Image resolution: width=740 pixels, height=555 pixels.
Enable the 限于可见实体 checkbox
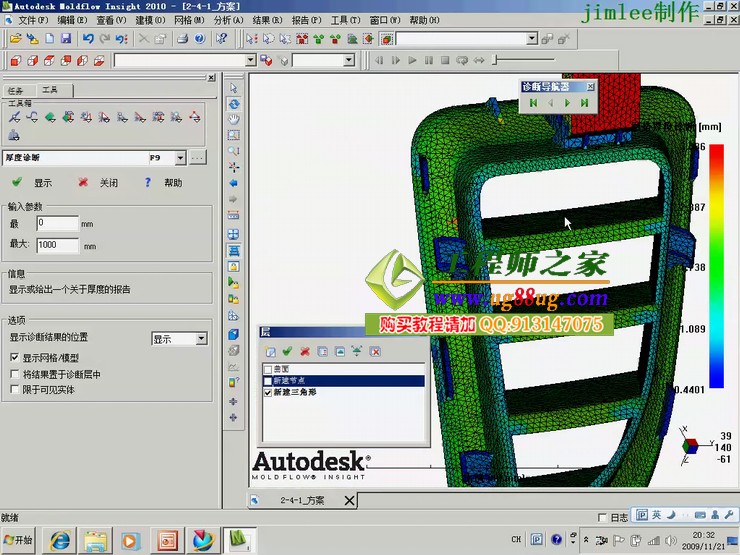[x=14, y=389]
